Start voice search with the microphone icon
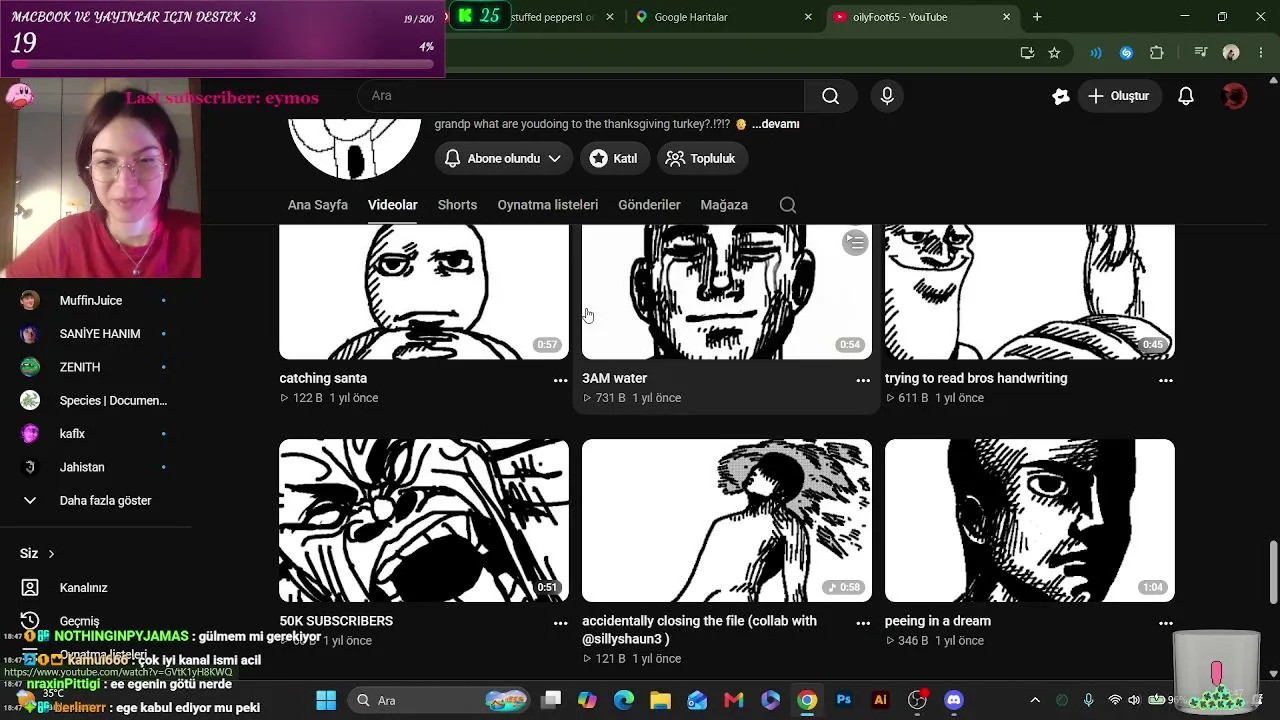The image size is (1280, 720). tap(887, 96)
